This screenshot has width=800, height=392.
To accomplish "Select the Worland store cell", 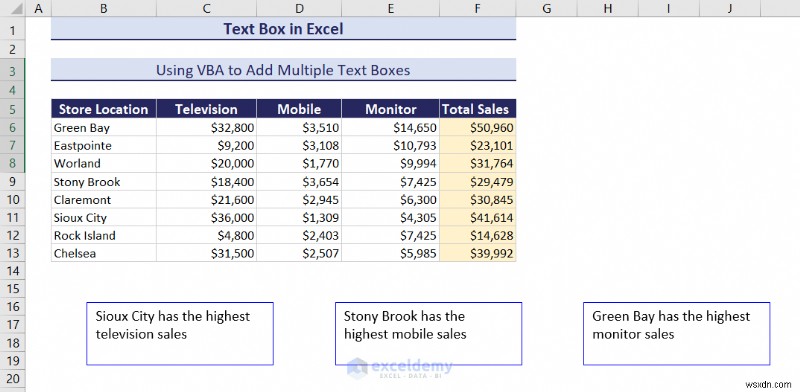I will (x=104, y=163).
